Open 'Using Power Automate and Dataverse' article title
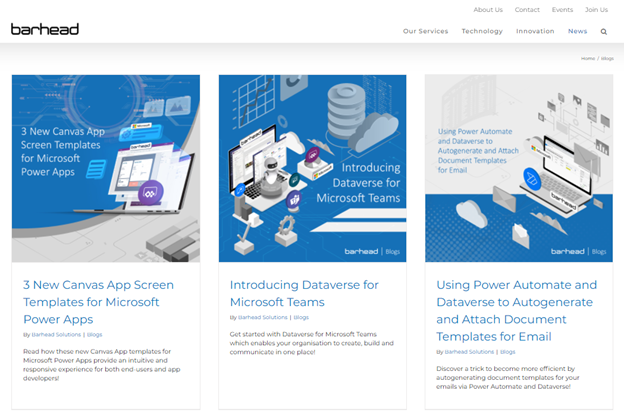Screen dimensions: 624x419 (517, 311)
